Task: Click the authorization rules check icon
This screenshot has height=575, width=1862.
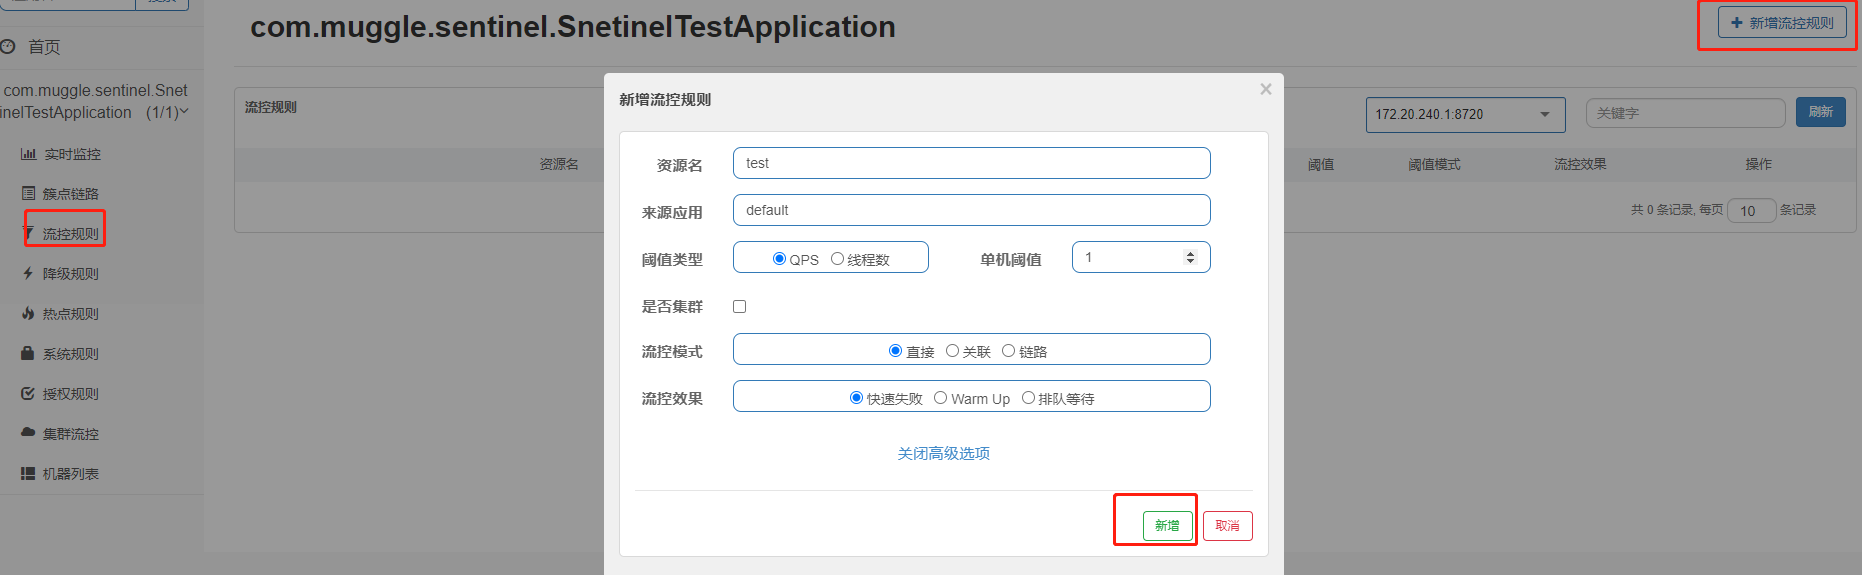Action: coord(28,393)
